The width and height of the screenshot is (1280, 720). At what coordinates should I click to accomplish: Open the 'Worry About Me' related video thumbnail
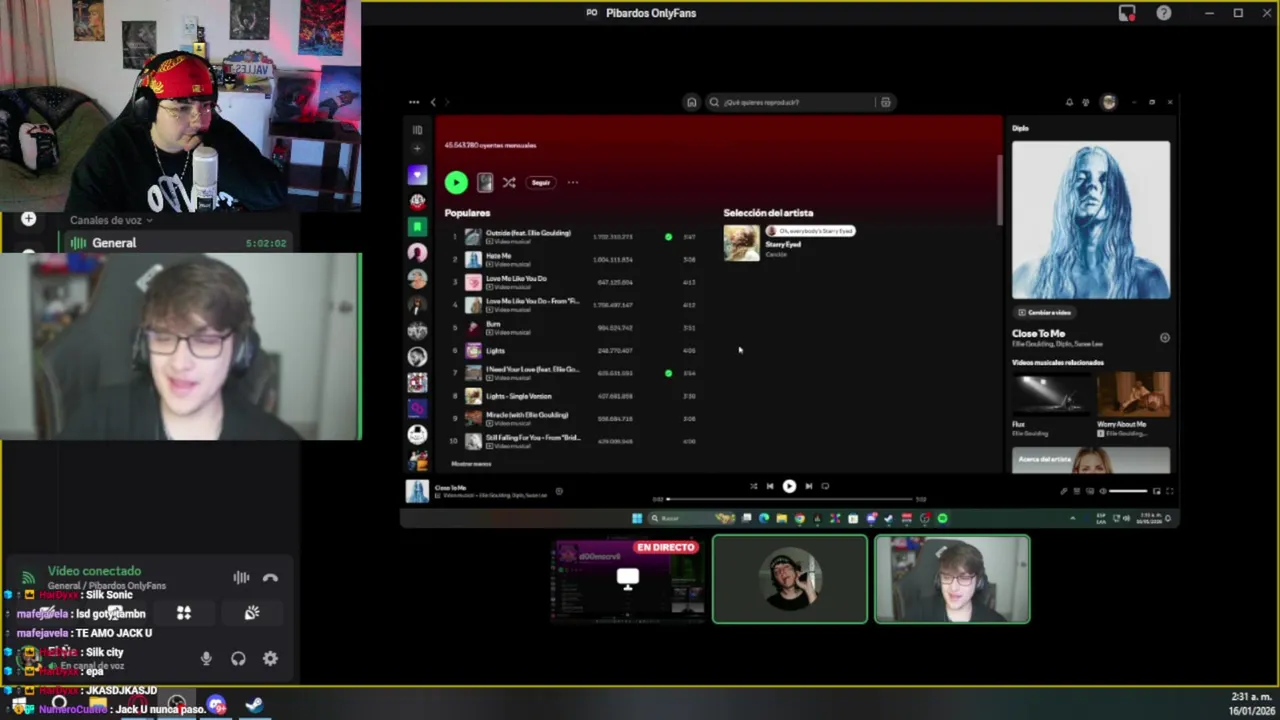1133,394
